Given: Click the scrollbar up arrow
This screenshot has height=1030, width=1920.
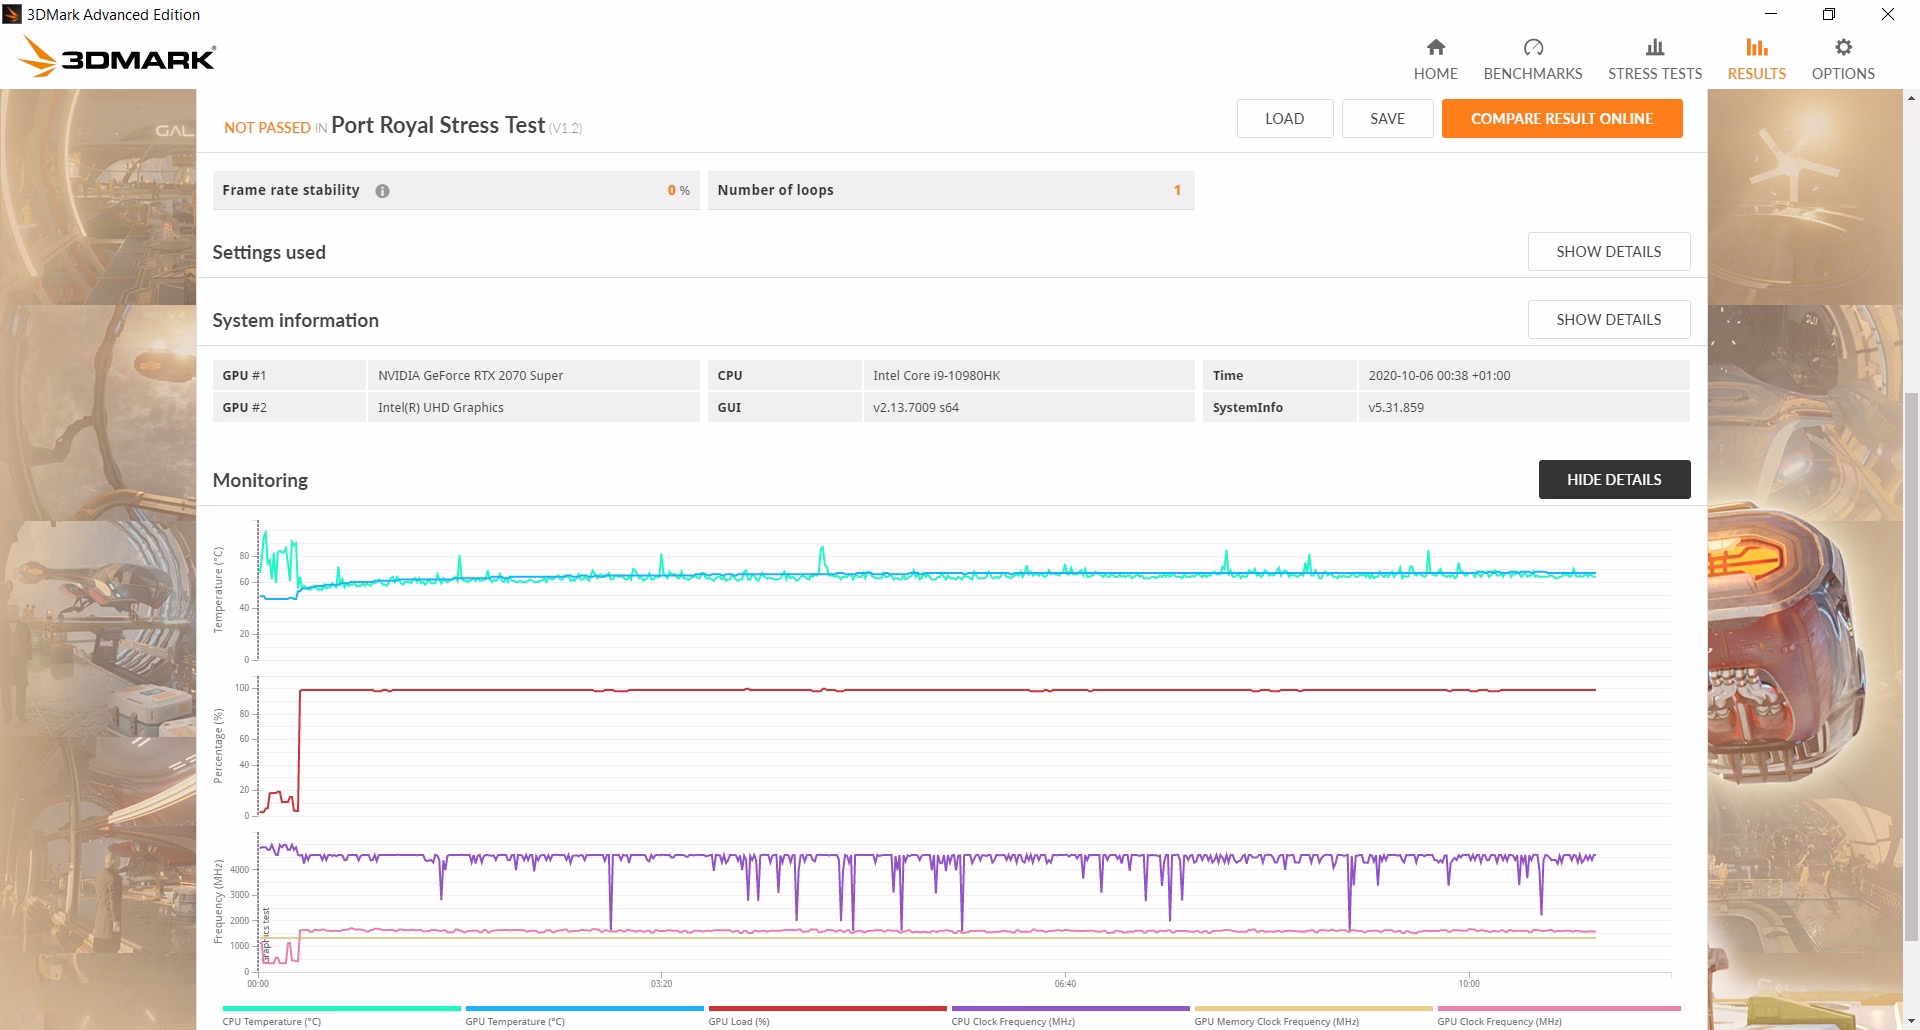Looking at the screenshot, I should point(1911,98).
